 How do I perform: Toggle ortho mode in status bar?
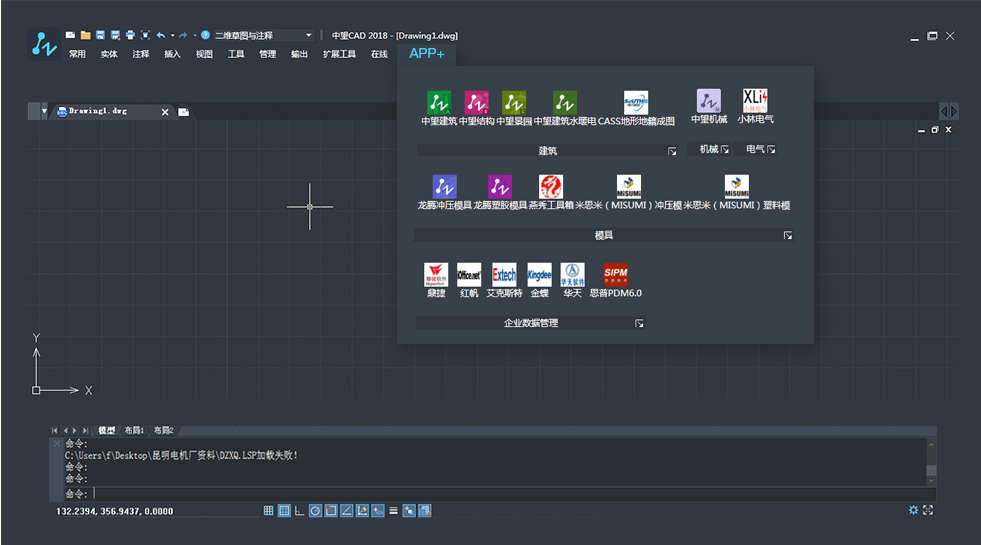[x=300, y=511]
